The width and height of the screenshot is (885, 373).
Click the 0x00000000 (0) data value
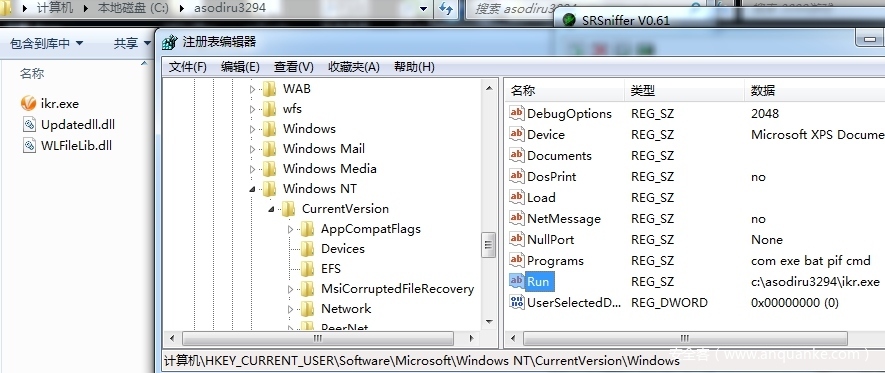795,302
